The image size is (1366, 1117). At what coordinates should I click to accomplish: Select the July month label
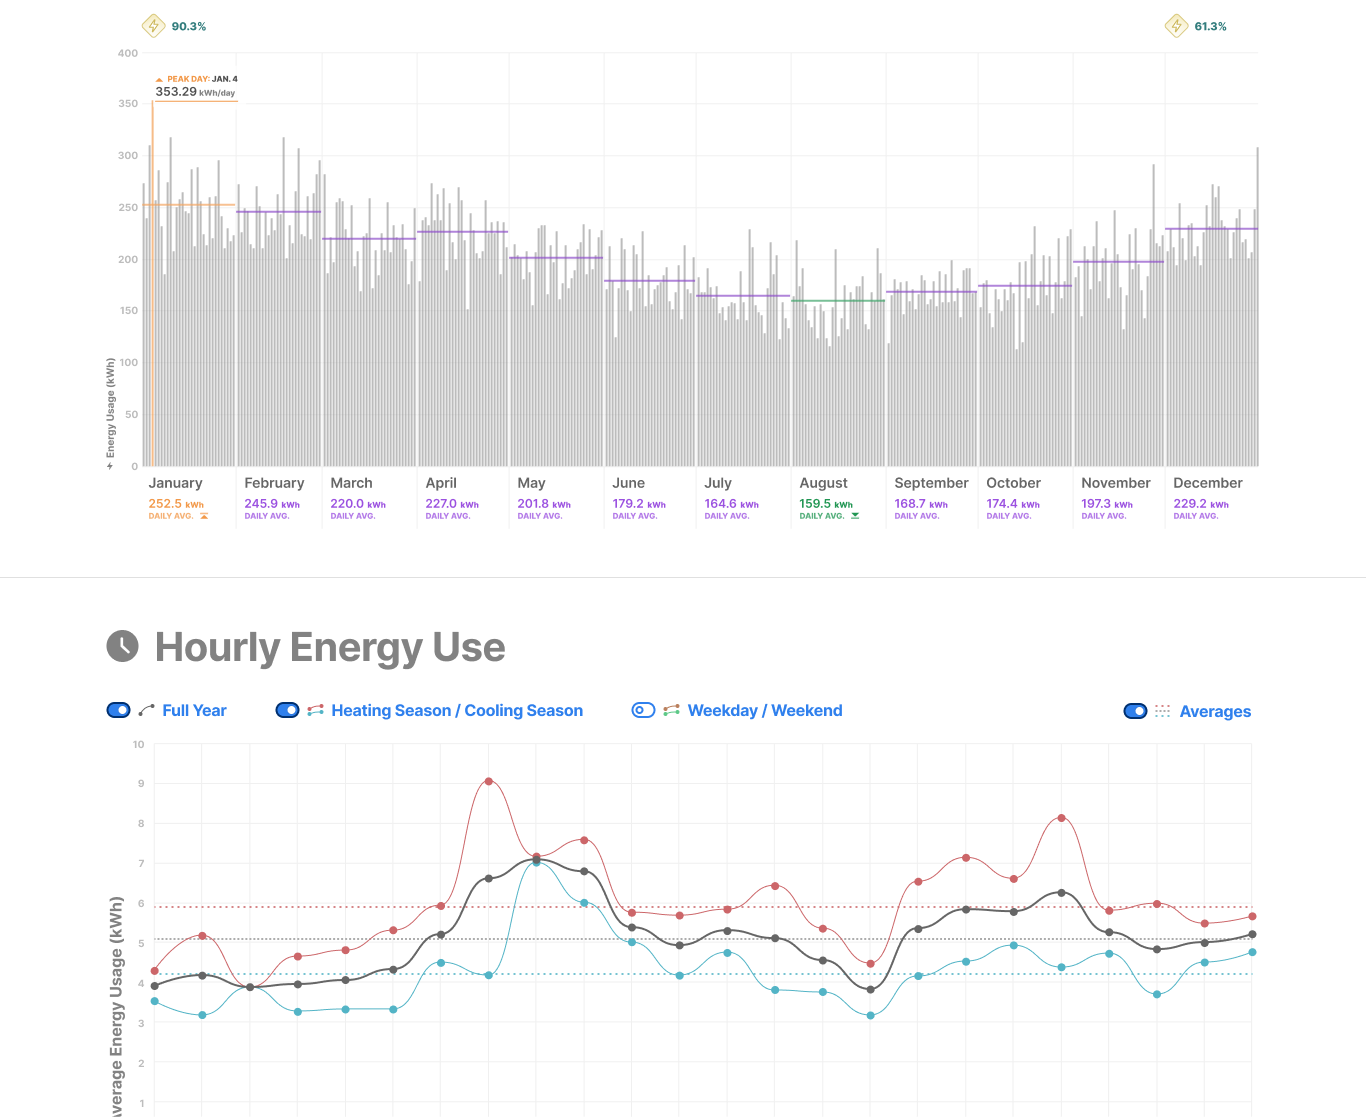[718, 483]
